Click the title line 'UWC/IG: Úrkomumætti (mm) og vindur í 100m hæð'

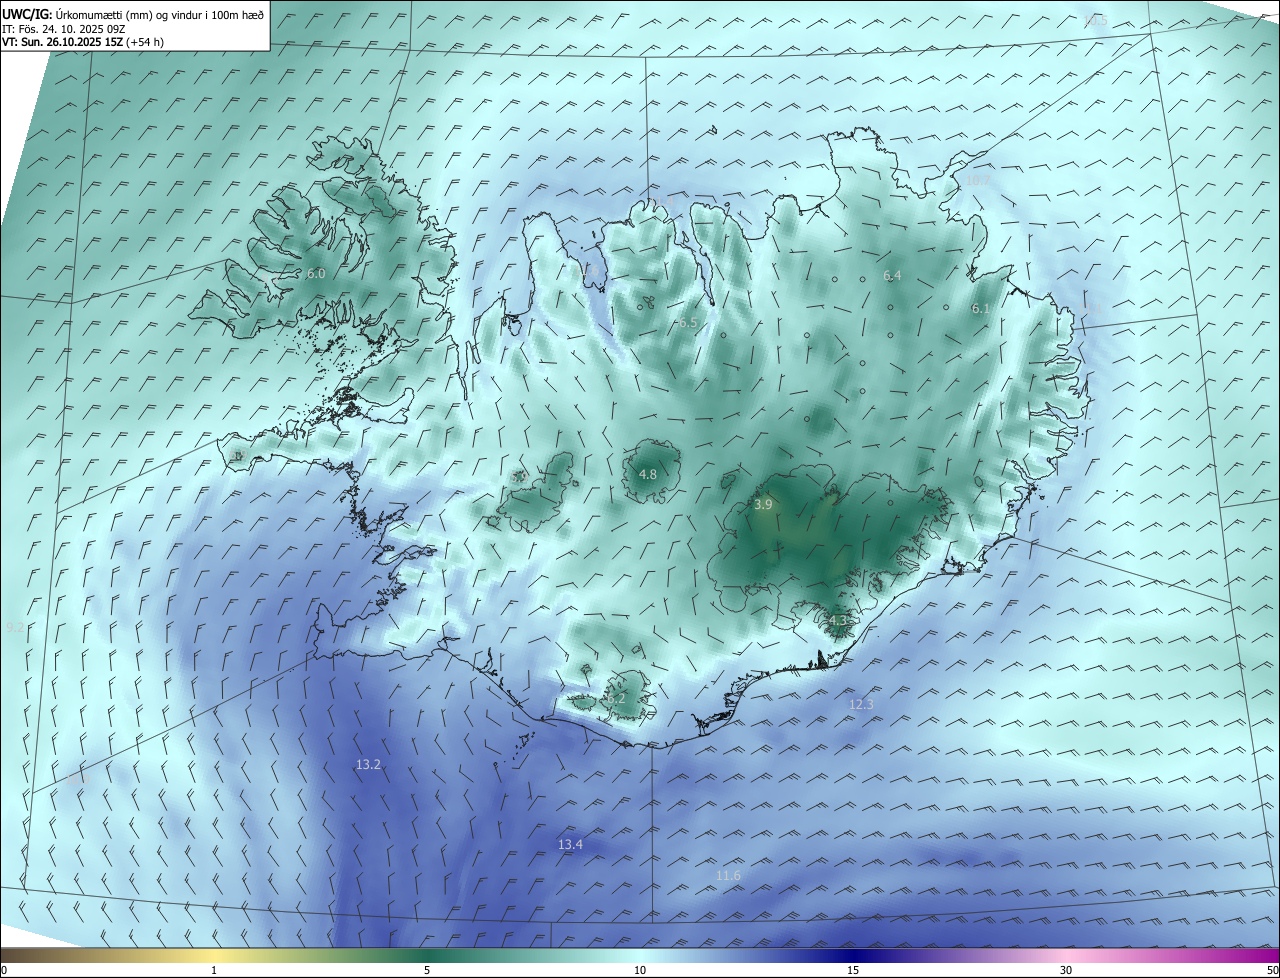point(133,15)
